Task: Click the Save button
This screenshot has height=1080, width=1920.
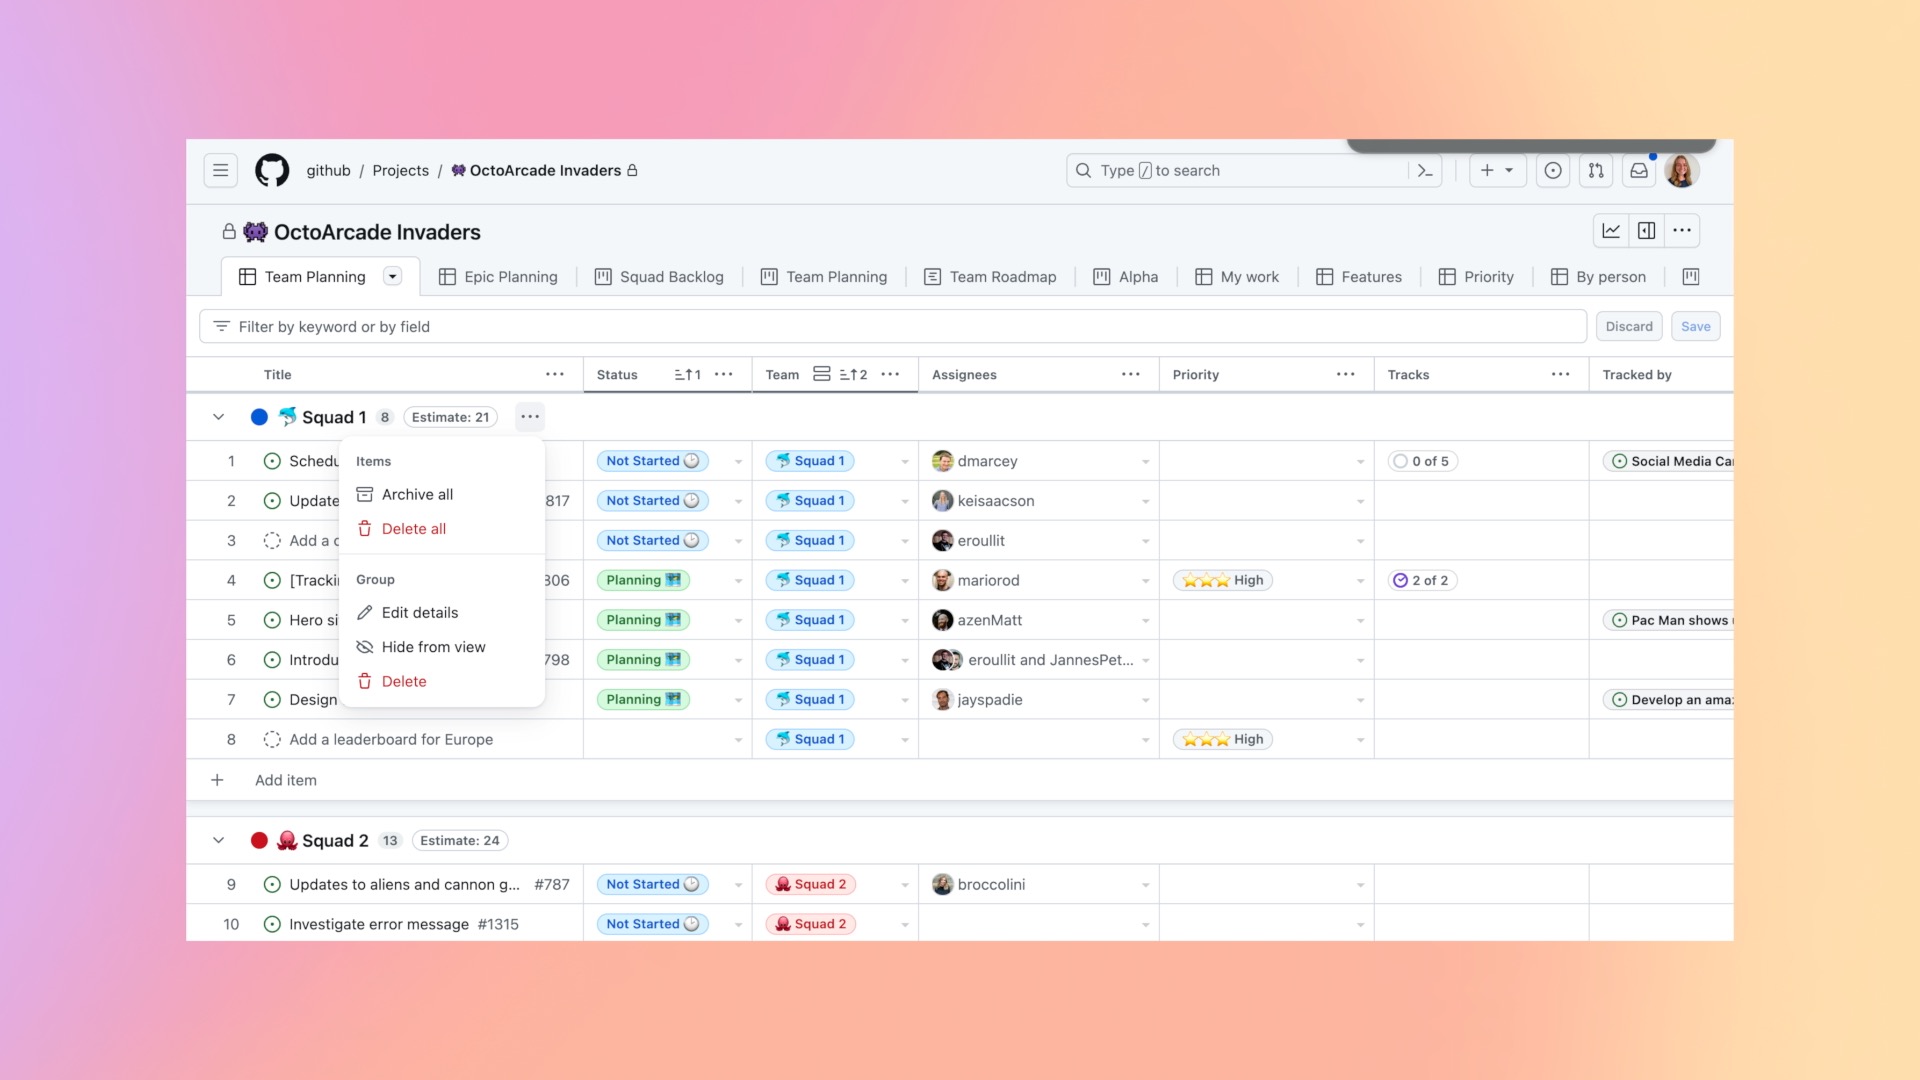Action: click(x=1695, y=327)
